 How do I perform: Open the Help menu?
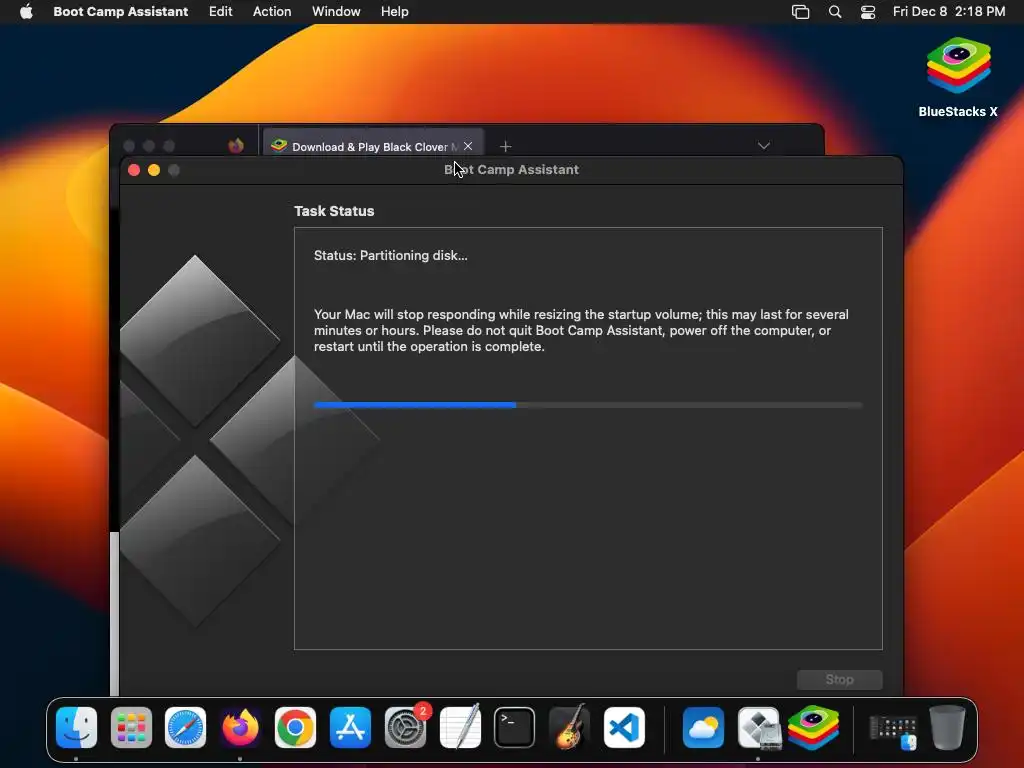pos(395,12)
